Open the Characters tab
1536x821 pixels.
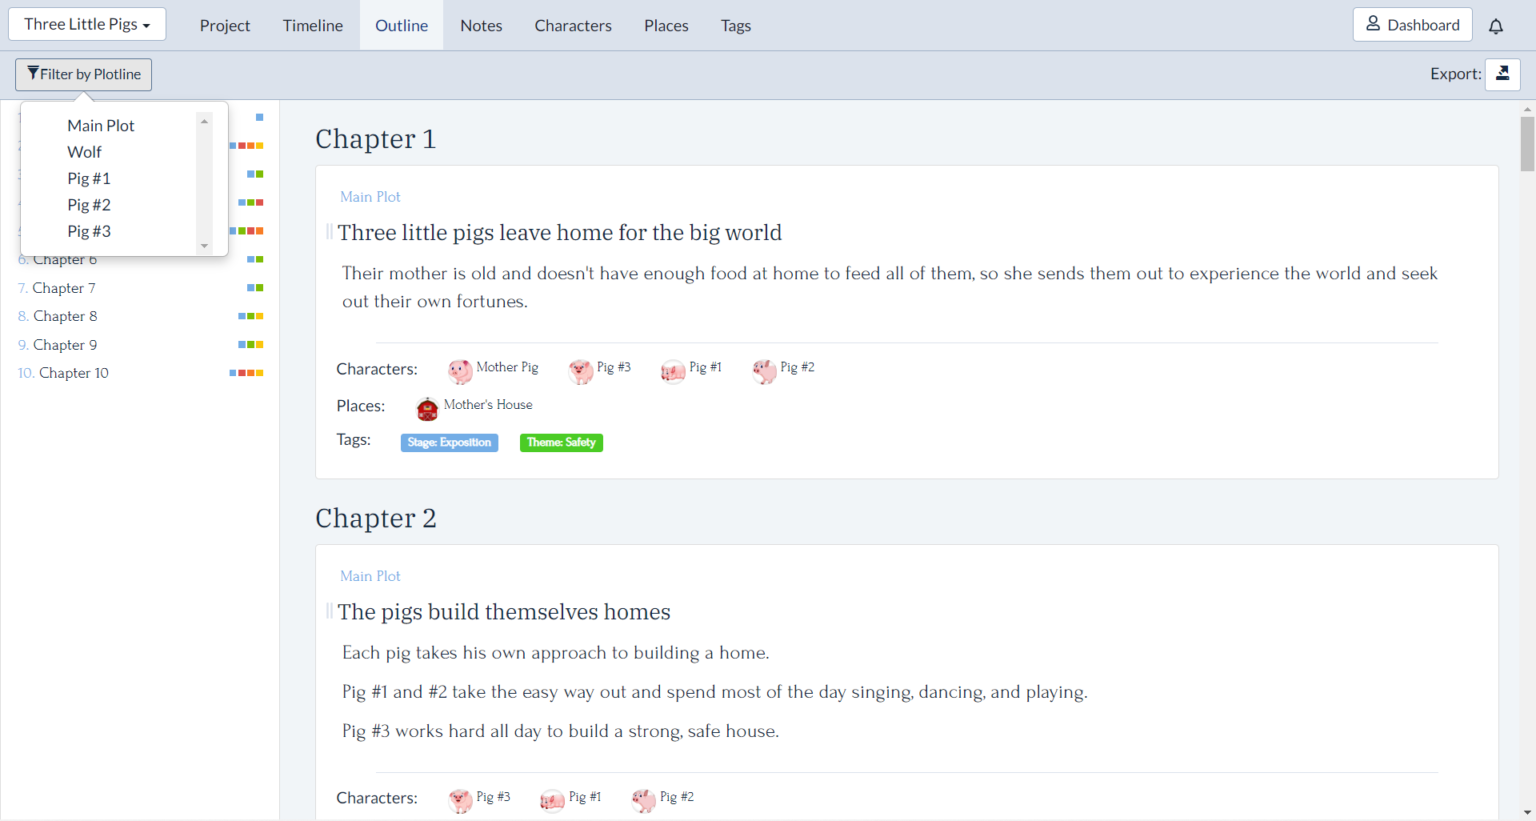click(572, 26)
